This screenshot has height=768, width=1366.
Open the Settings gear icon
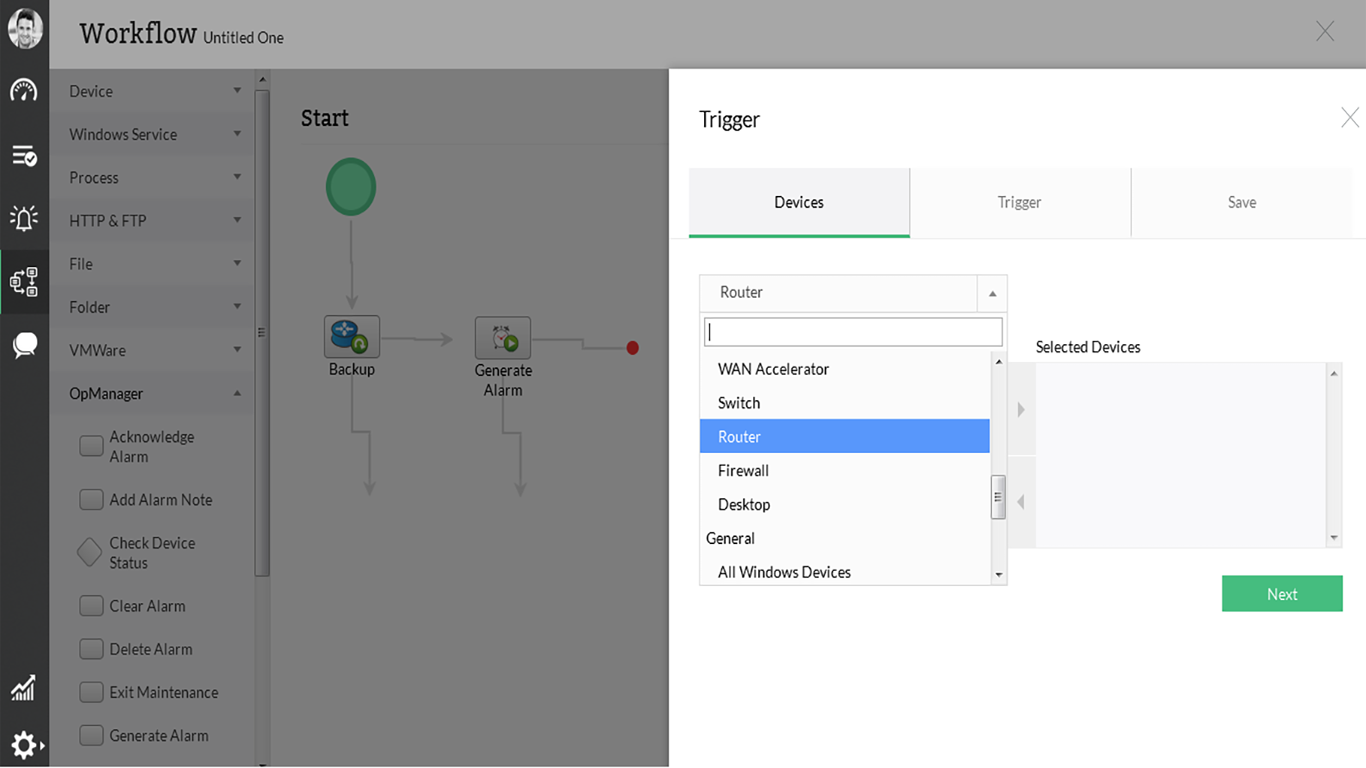click(x=21, y=744)
